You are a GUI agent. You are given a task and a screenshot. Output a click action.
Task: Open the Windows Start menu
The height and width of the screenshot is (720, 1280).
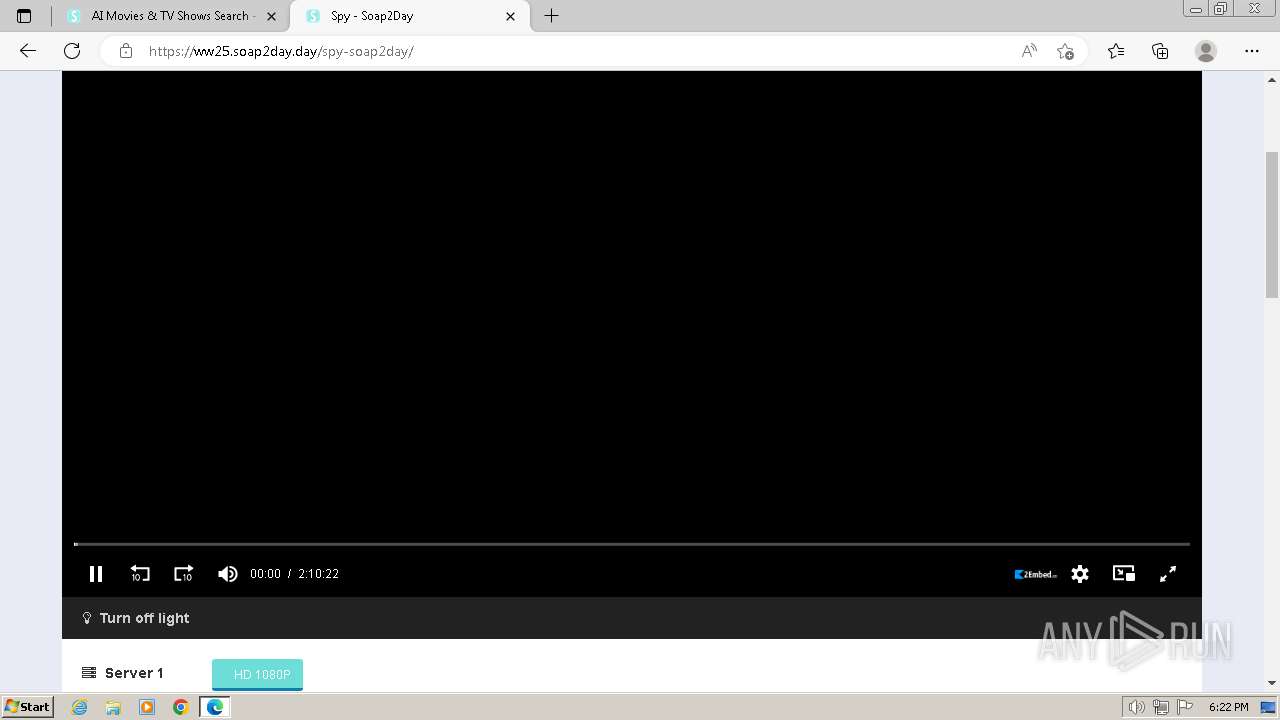pyautogui.click(x=27, y=707)
